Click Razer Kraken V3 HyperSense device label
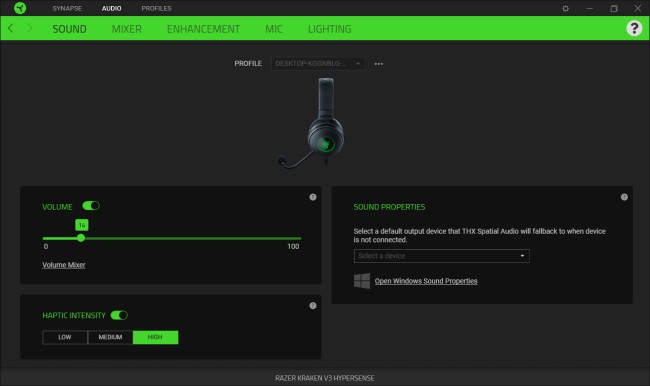Screen dimensions: 650x386 325,378
